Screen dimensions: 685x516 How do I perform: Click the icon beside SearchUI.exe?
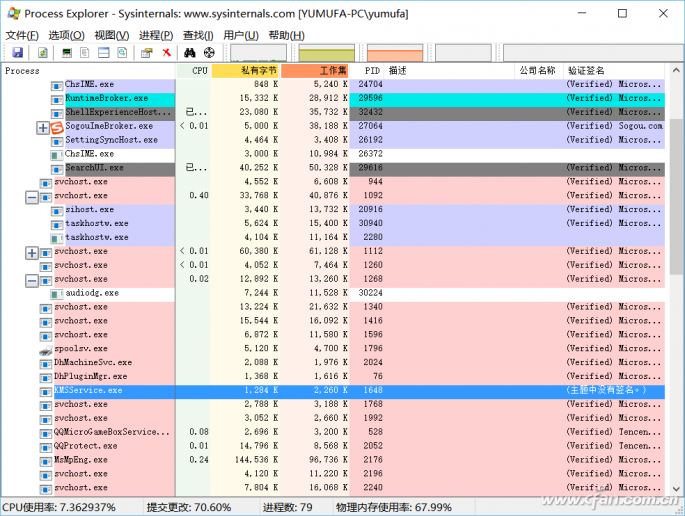click(x=57, y=169)
